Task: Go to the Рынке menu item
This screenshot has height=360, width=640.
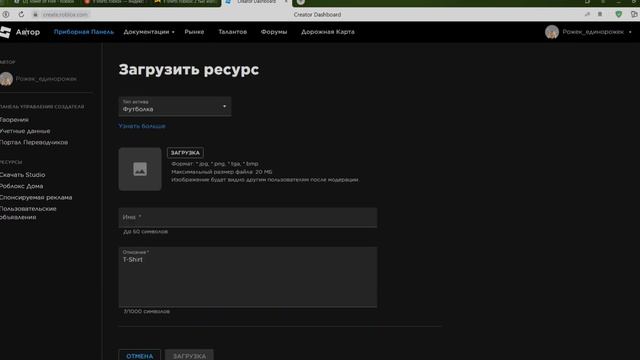Action: 194,32
